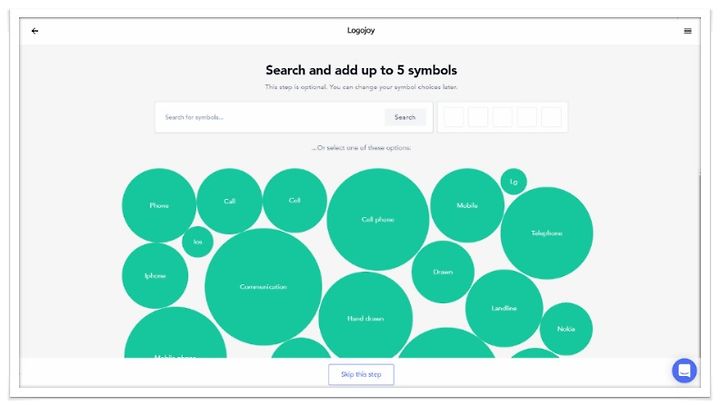
Task: Click the page vertical scrollbar
Action: tap(700, 264)
